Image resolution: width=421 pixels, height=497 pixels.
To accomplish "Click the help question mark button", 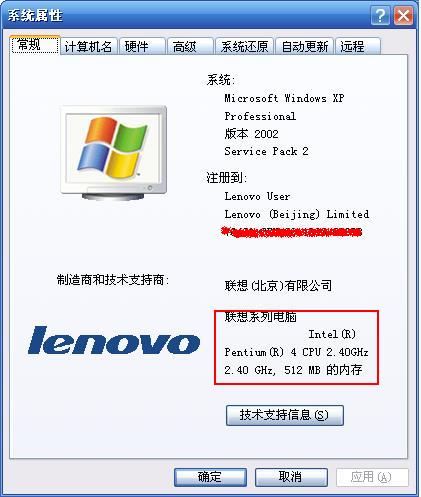I will (x=380, y=15).
